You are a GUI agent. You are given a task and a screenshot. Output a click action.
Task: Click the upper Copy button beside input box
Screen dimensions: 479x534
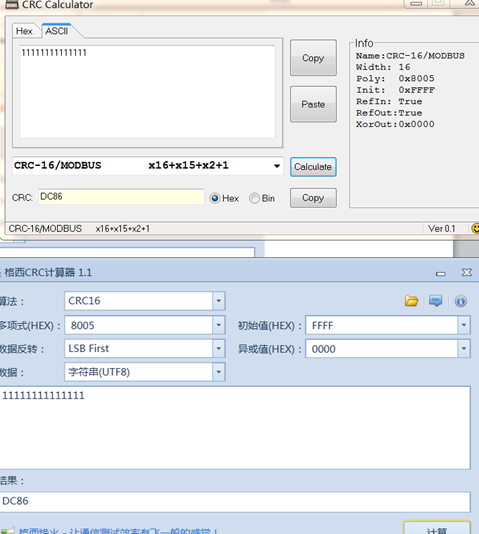coord(313,58)
